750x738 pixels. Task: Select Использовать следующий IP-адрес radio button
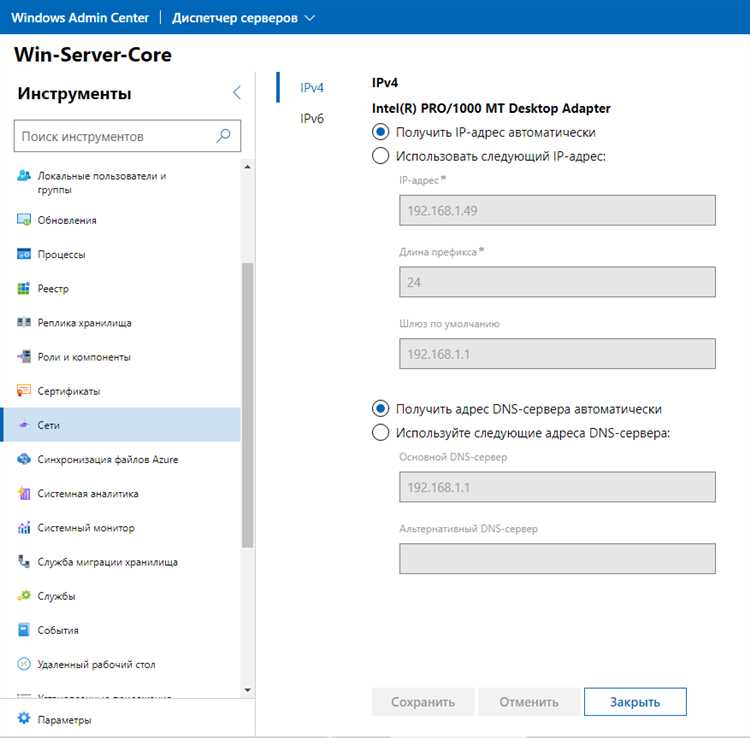point(380,156)
